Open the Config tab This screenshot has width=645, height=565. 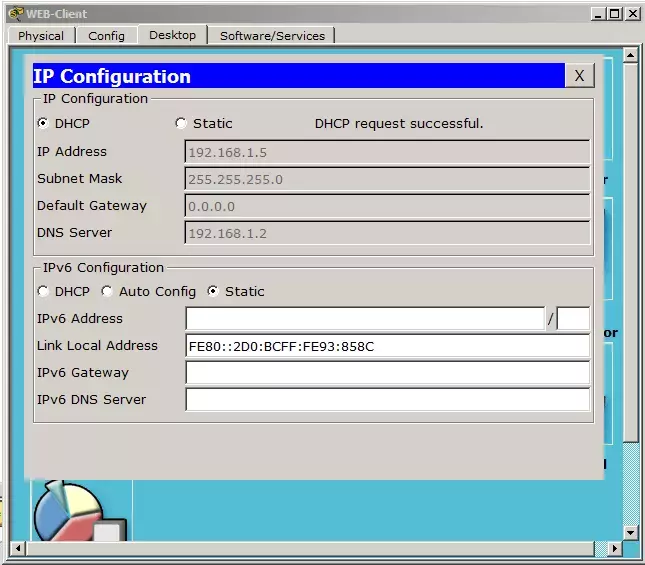point(106,36)
